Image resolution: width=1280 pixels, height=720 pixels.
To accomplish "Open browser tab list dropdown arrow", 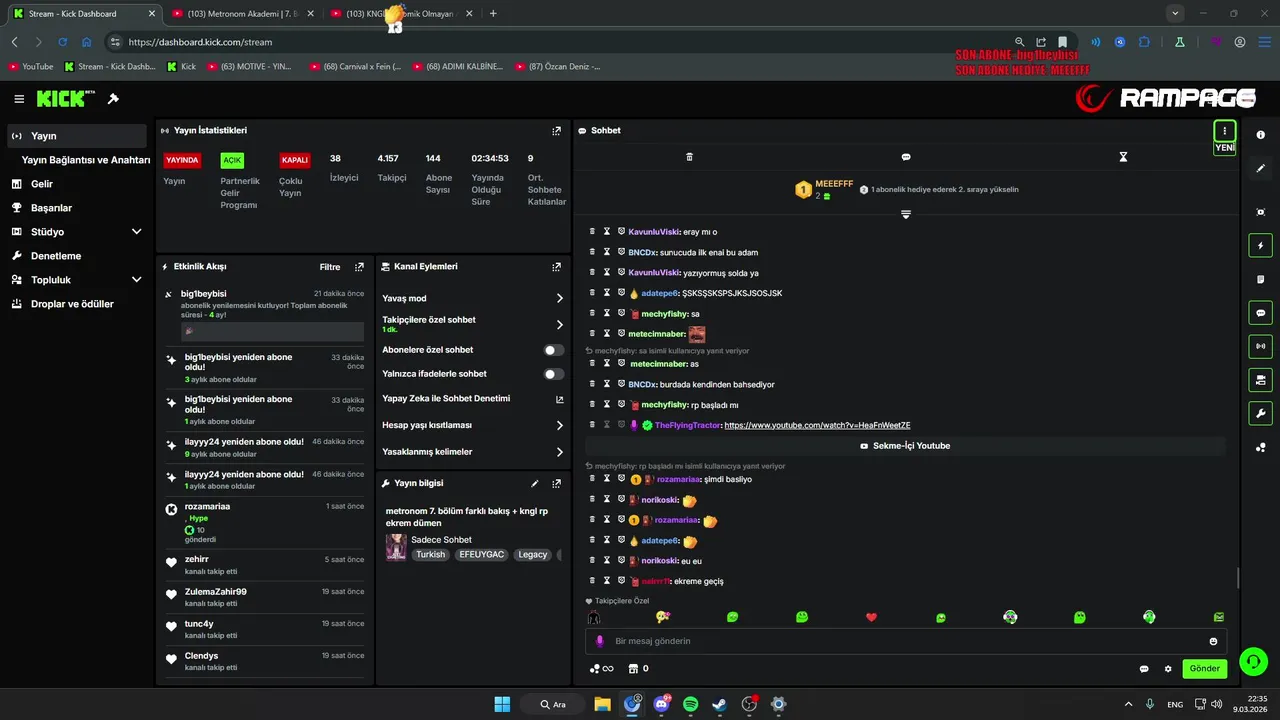I will pyautogui.click(x=1175, y=13).
